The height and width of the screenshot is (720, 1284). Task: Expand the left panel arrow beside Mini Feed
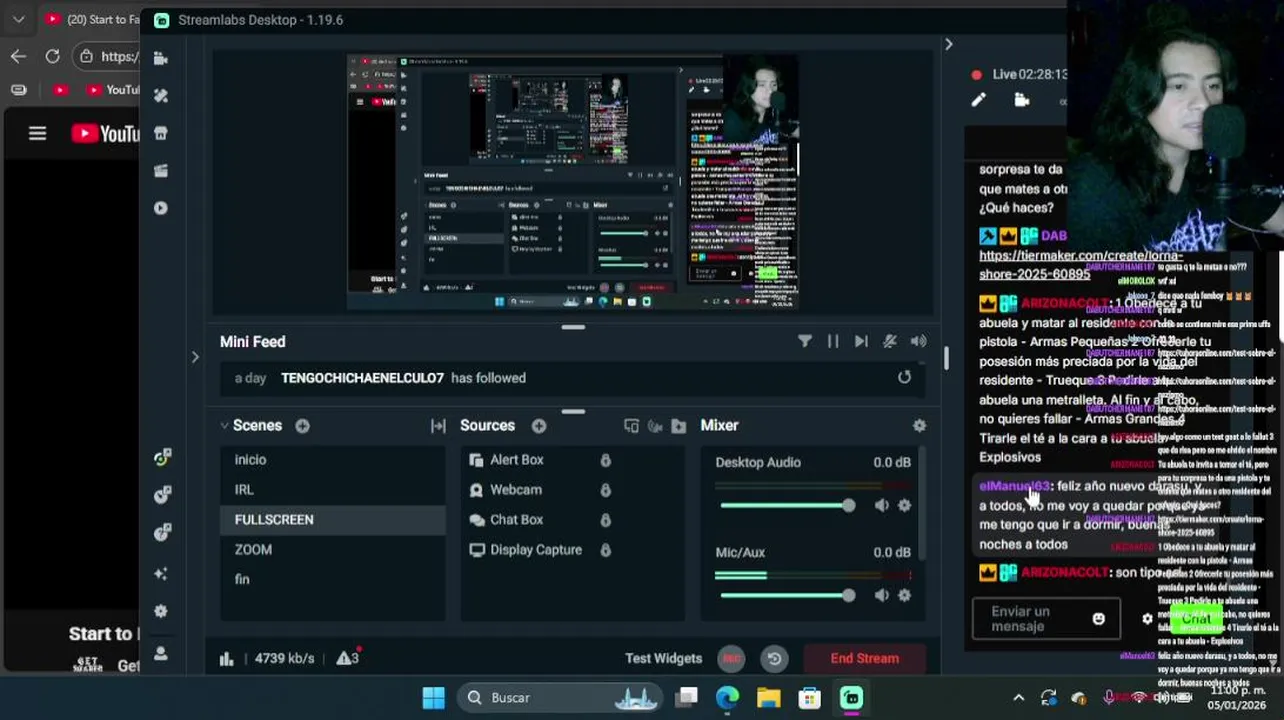tap(195, 357)
